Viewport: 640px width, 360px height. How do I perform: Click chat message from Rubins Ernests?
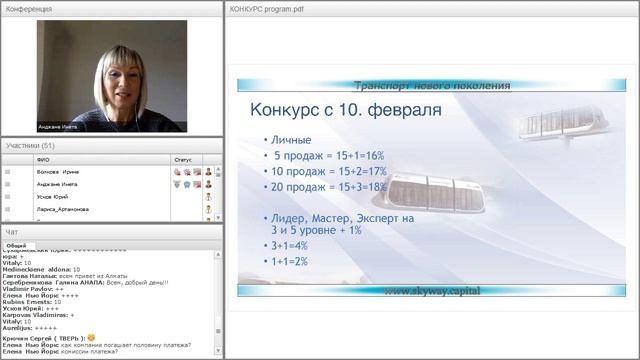[x=32, y=302]
